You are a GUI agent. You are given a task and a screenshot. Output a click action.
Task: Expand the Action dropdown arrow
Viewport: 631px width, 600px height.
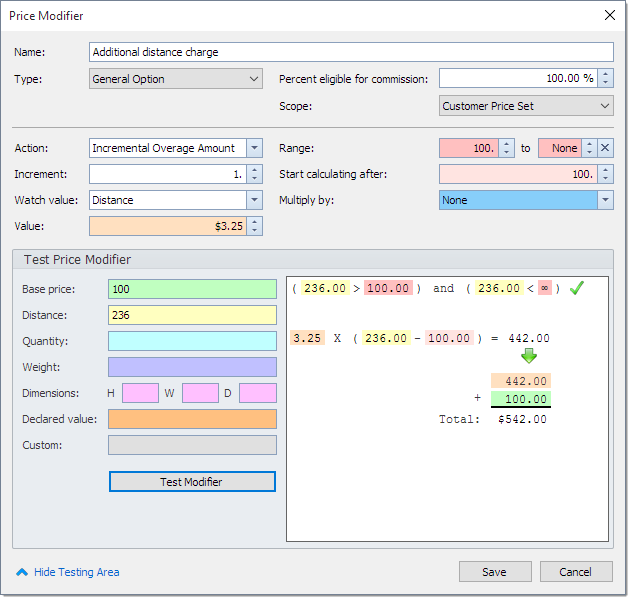tap(254, 148)
